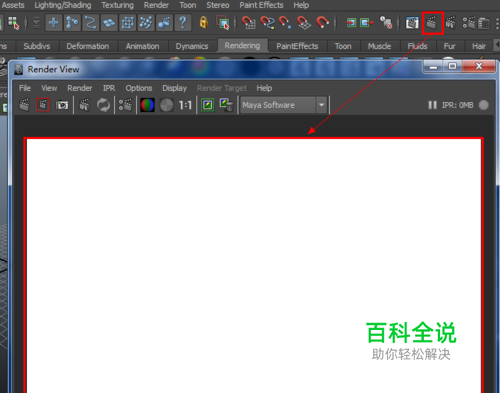Switch to the Subdivs shelf tab
The width and height of the screenshot is (500, 393).
37,46
